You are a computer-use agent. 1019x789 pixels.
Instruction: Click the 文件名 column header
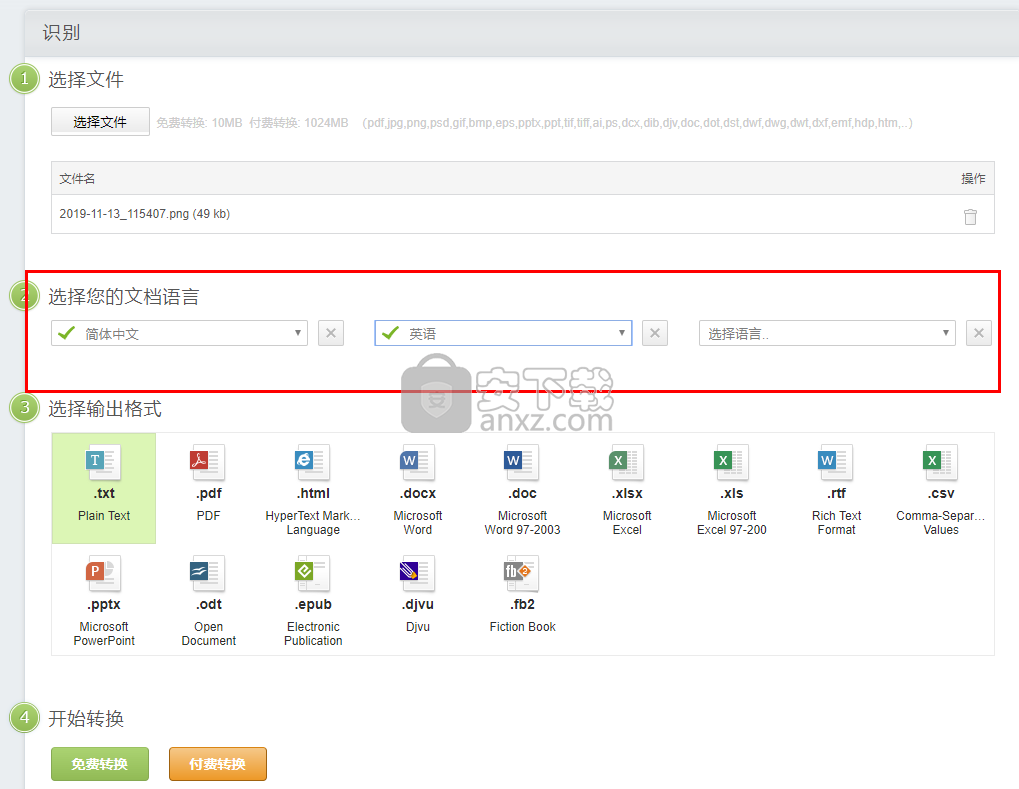pyautogui.click(x=77, y=179)
